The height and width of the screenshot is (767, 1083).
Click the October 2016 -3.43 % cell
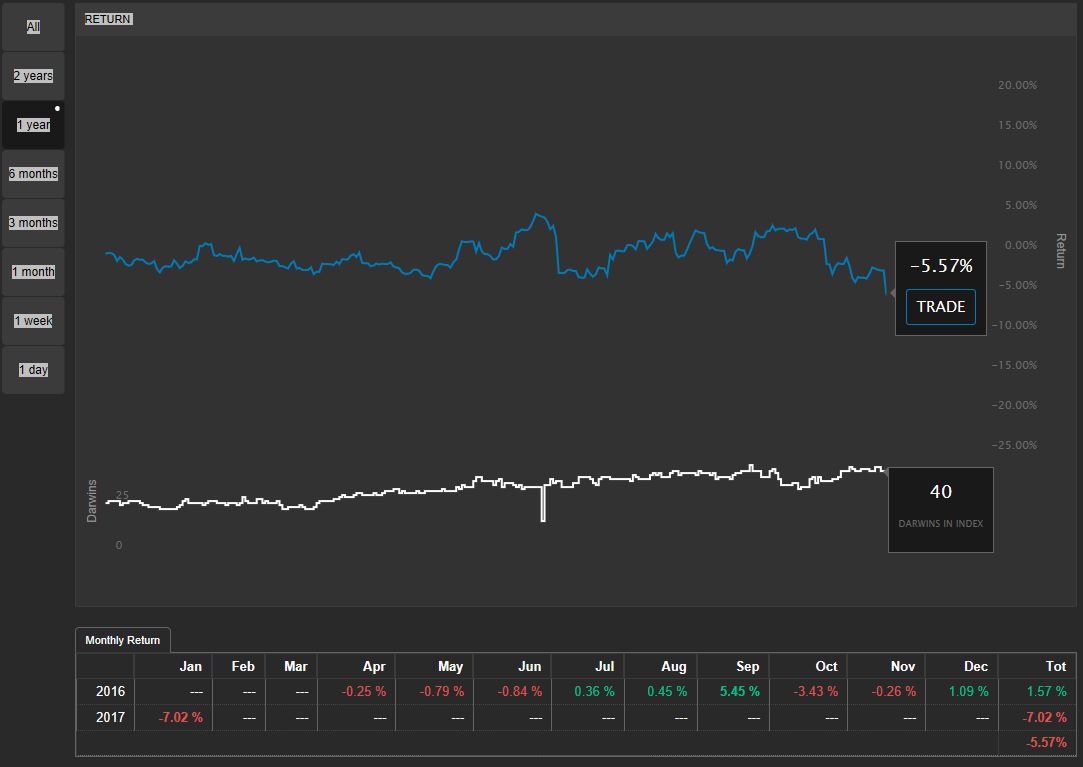tap(811, 691)
